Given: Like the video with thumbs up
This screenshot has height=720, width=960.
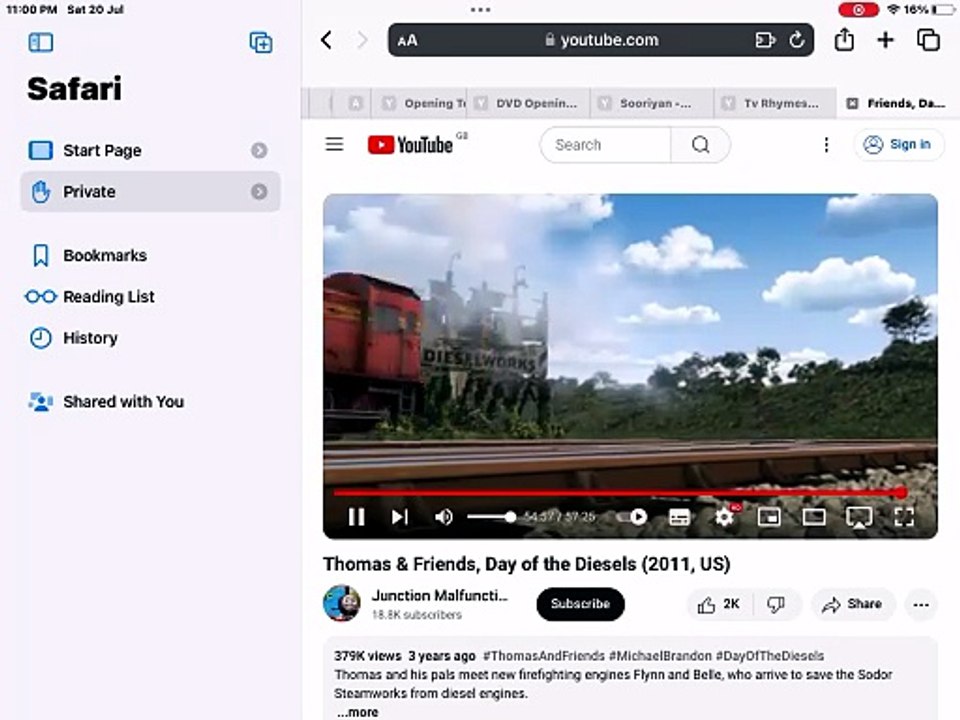Looking at the screenshot, I should [718, 605].
